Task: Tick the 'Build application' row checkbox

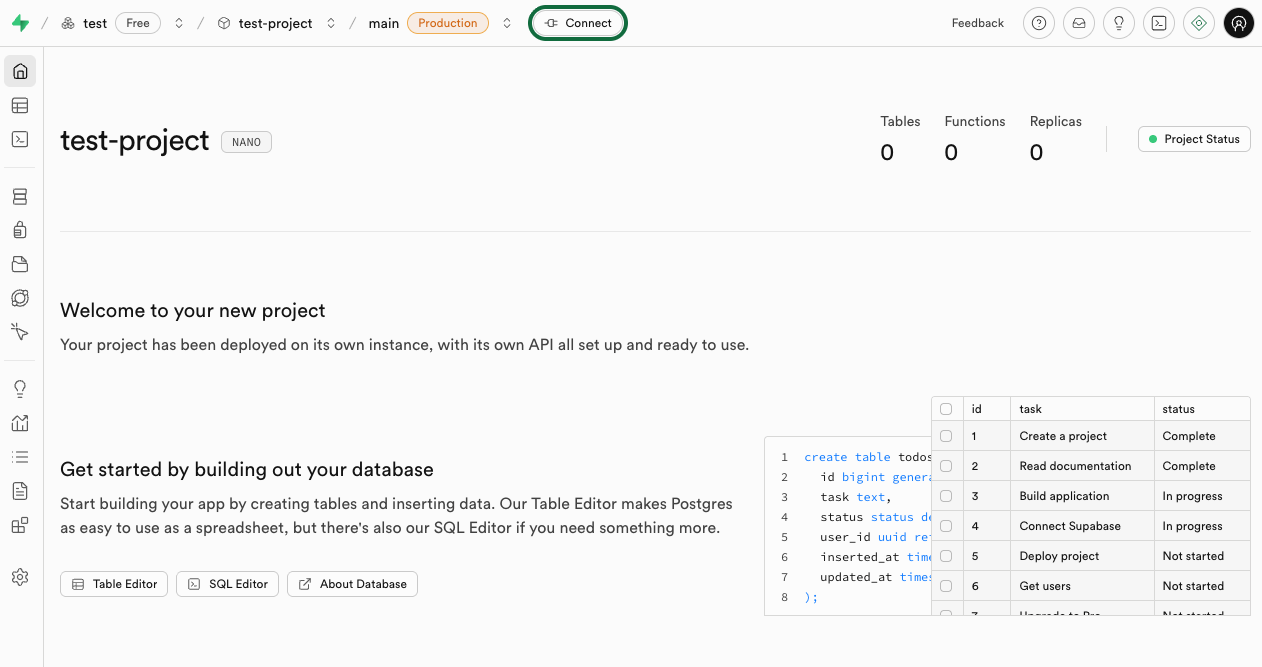Action: tap(946, 496)
